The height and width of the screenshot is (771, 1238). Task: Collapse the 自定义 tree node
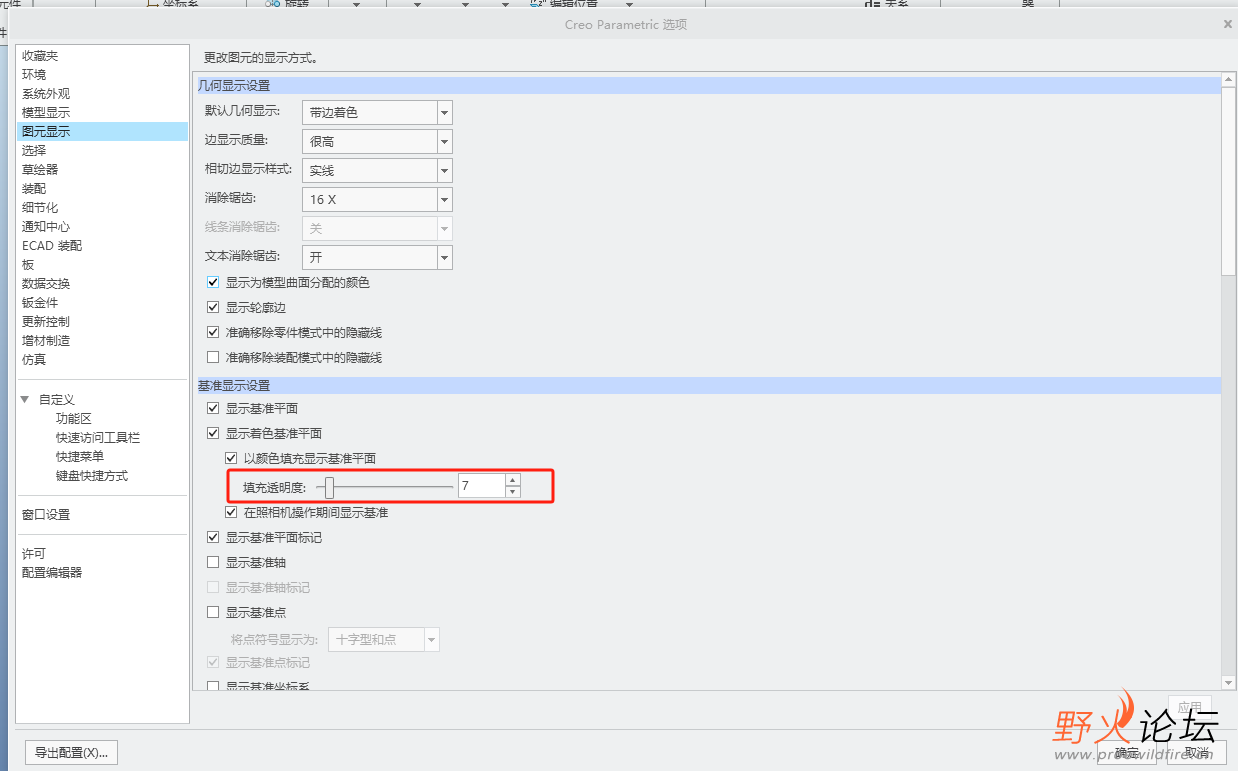(x=25, y=400)
